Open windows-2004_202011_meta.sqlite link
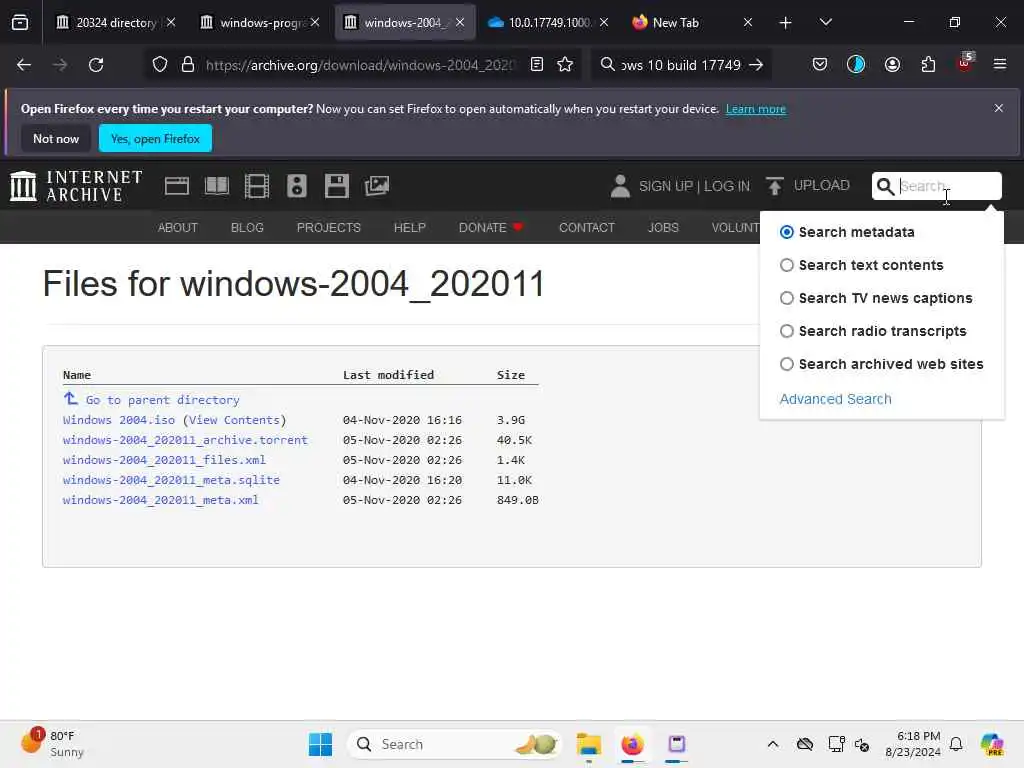Image resolution: width=1024 pixels, height=768 pixels. [x=171, y=480]
